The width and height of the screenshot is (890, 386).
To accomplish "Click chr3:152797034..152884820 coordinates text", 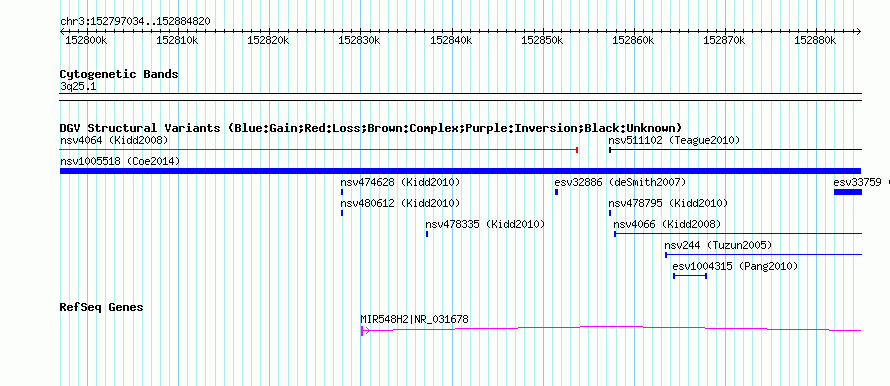I will point(135,21).
